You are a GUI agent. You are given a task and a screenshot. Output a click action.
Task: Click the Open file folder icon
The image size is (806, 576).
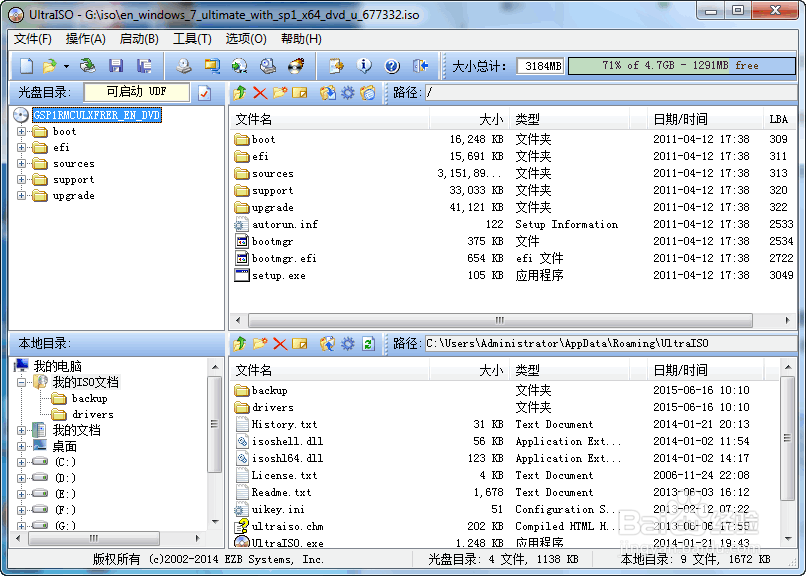(49, 66)
